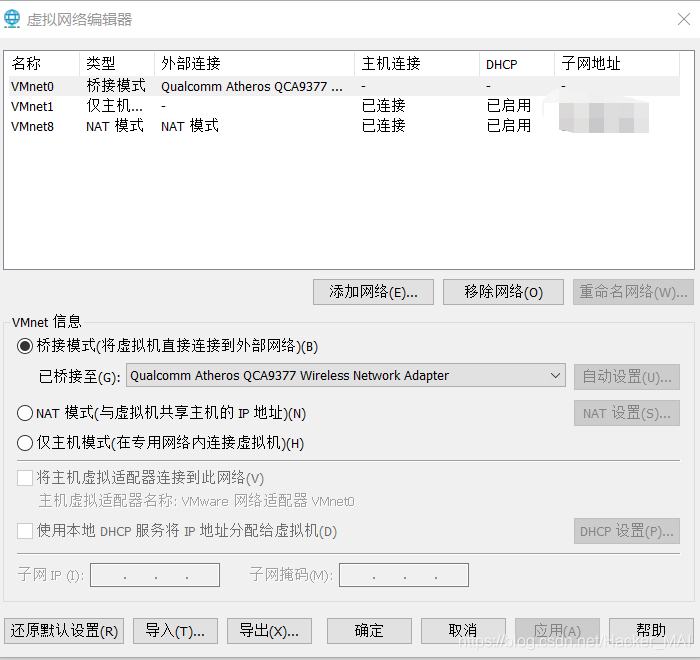Select the 仅主机模式 radio button
Image resolution: width=700 pixels, height=660 pixels.
click(x=25, y=443)
